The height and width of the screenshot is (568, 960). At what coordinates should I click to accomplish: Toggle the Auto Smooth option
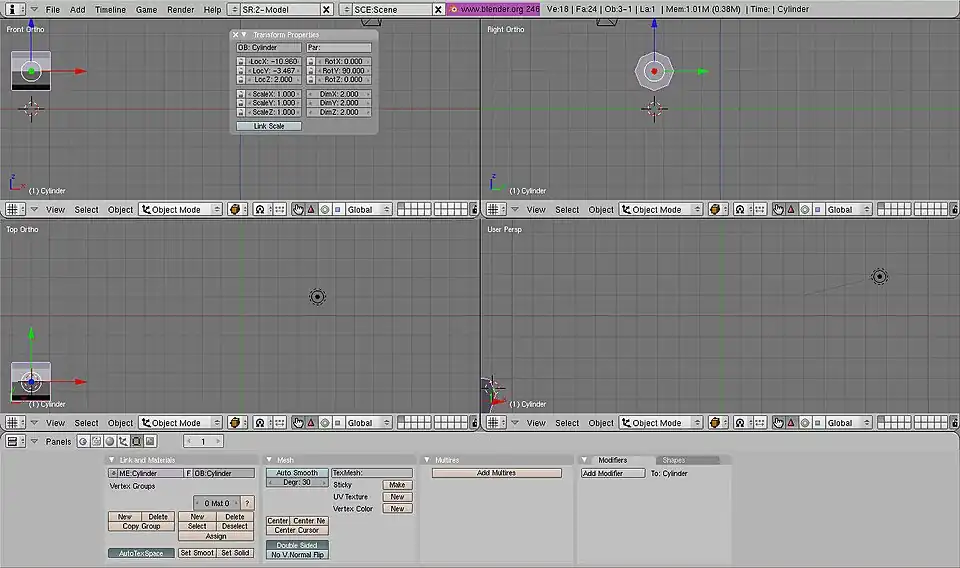(x=297, y=473)
